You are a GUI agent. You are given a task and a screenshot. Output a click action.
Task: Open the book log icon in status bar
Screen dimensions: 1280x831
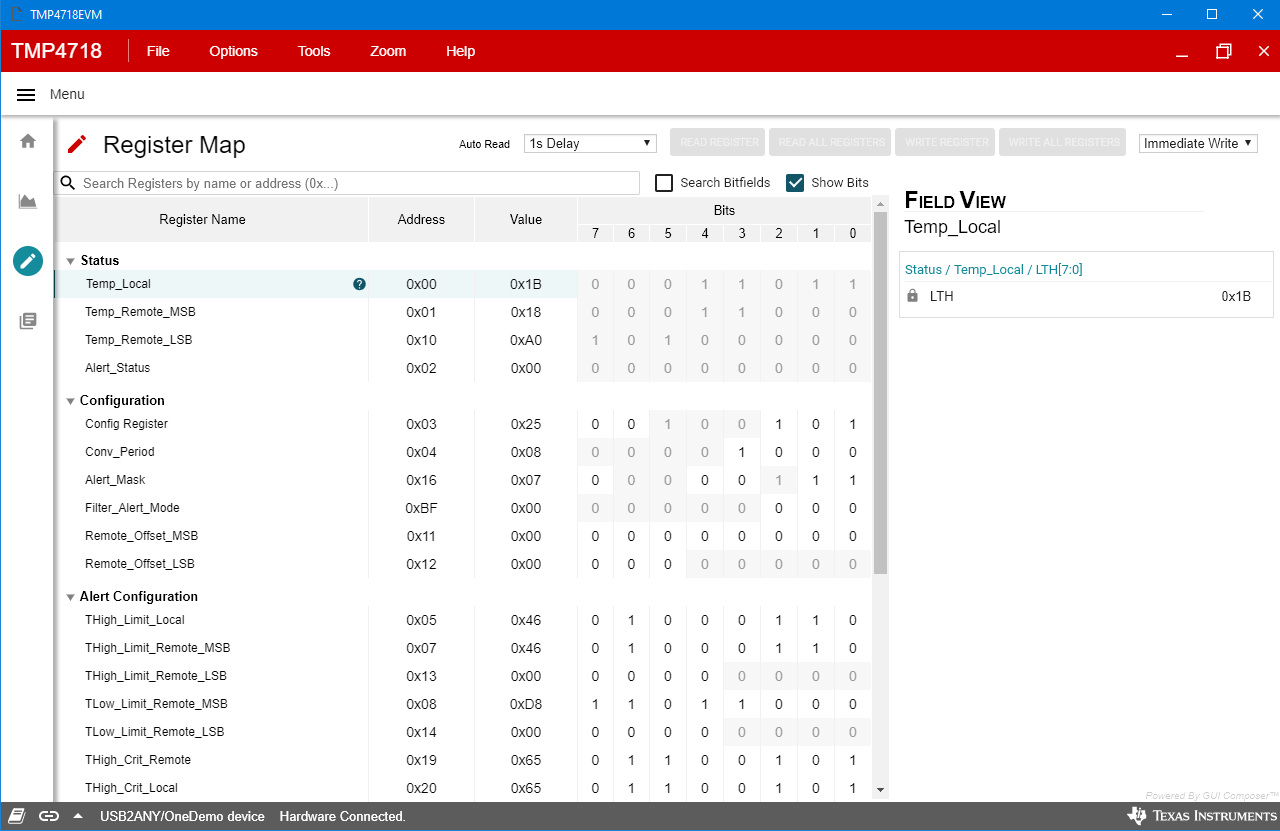pos(18,816)
